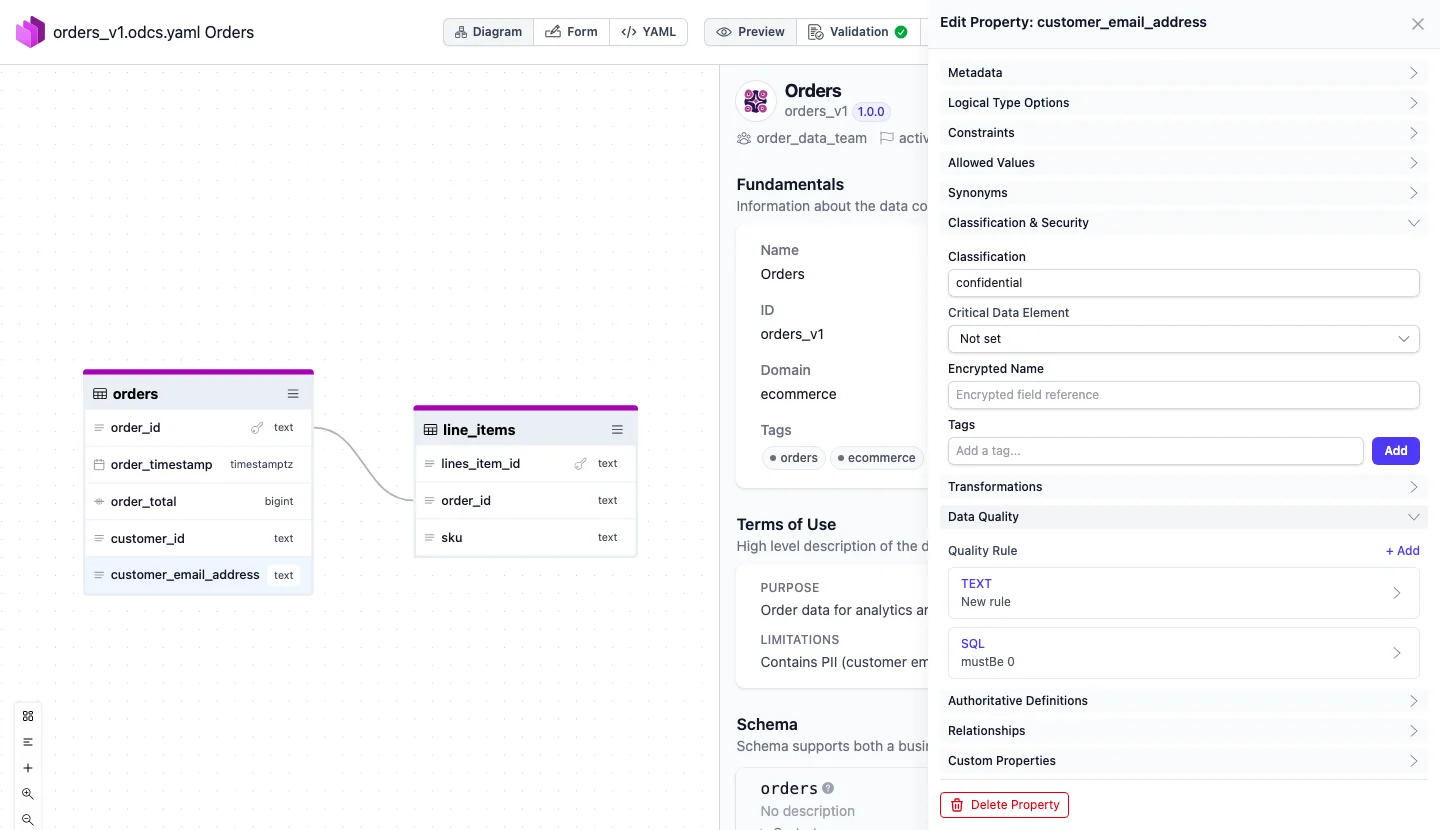Click the Encrypted Name input field
This screenshot has width=1440, height=830.
click(x=1184, y=395)
